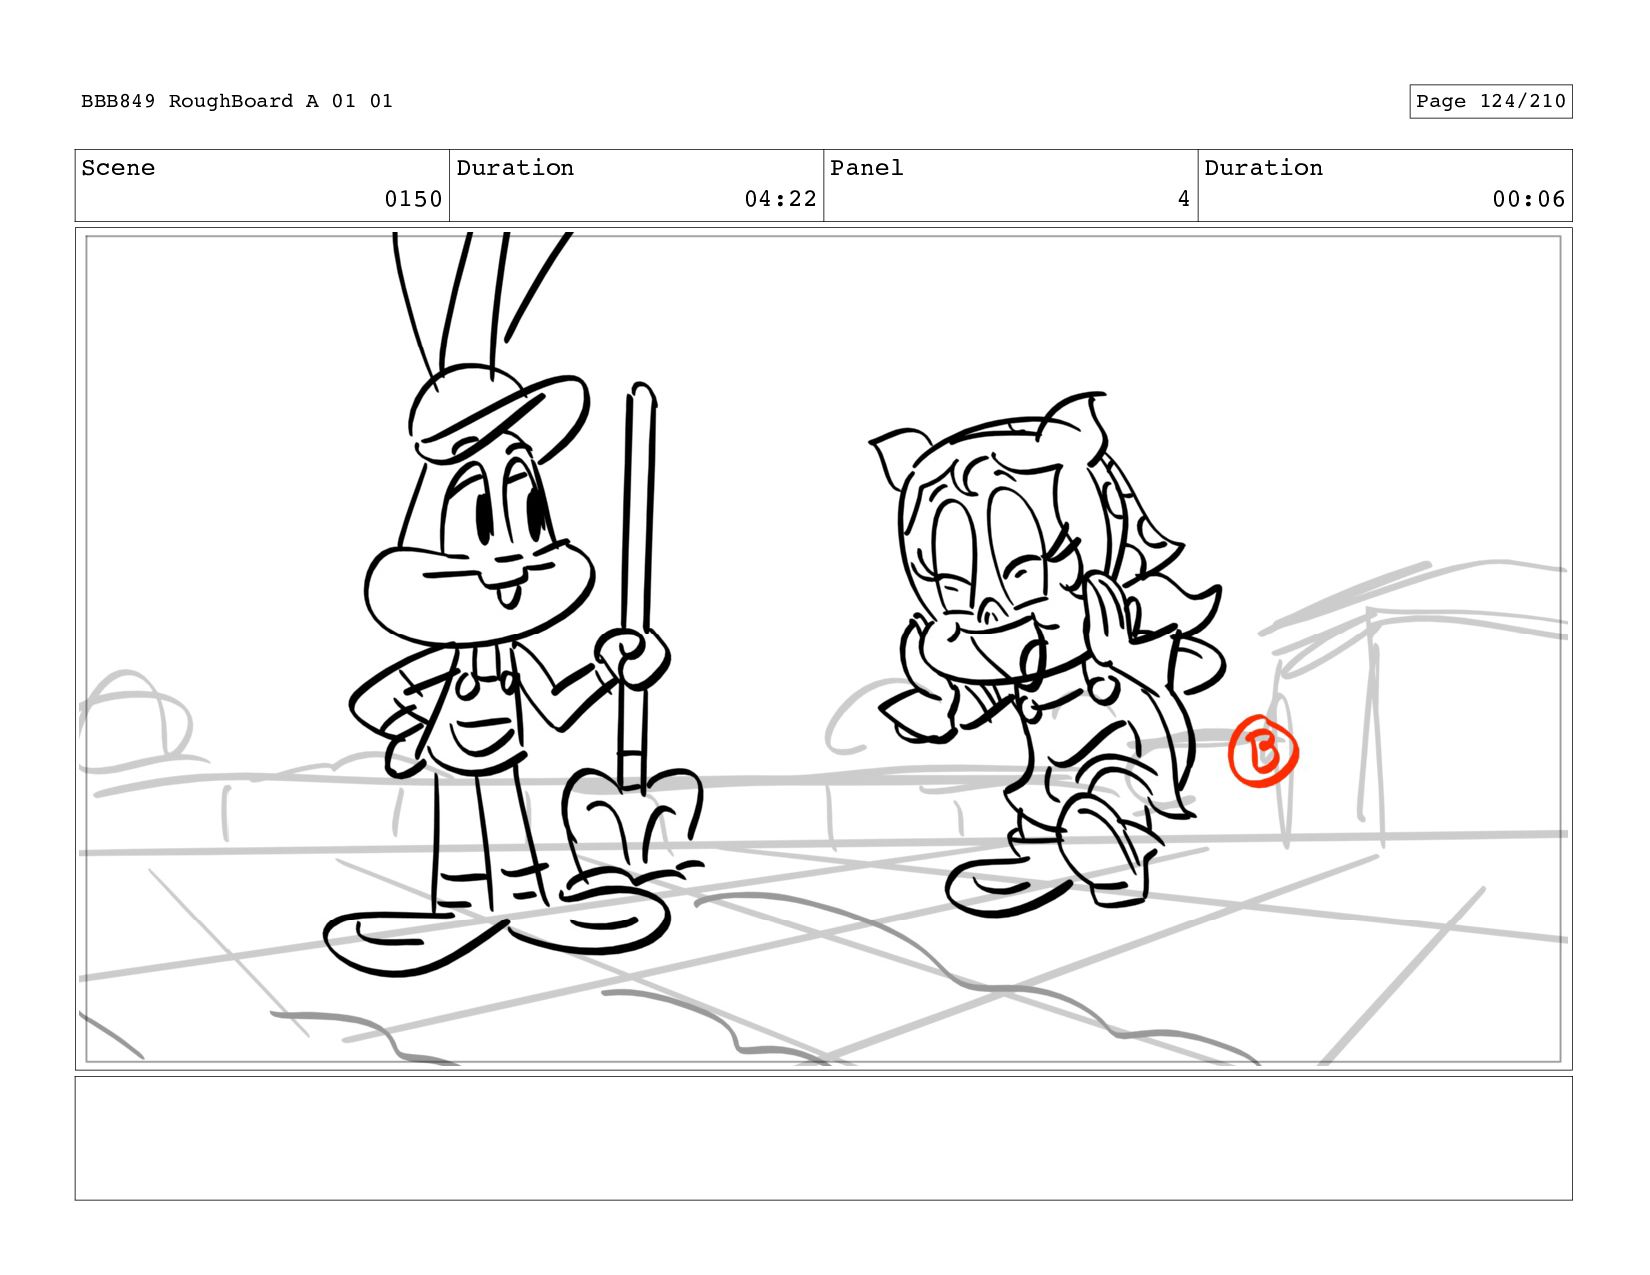The width and height of the screenshot is (1650, 1275).
Task: Click the Duration label above "04:22"
Action: [515, 168]
